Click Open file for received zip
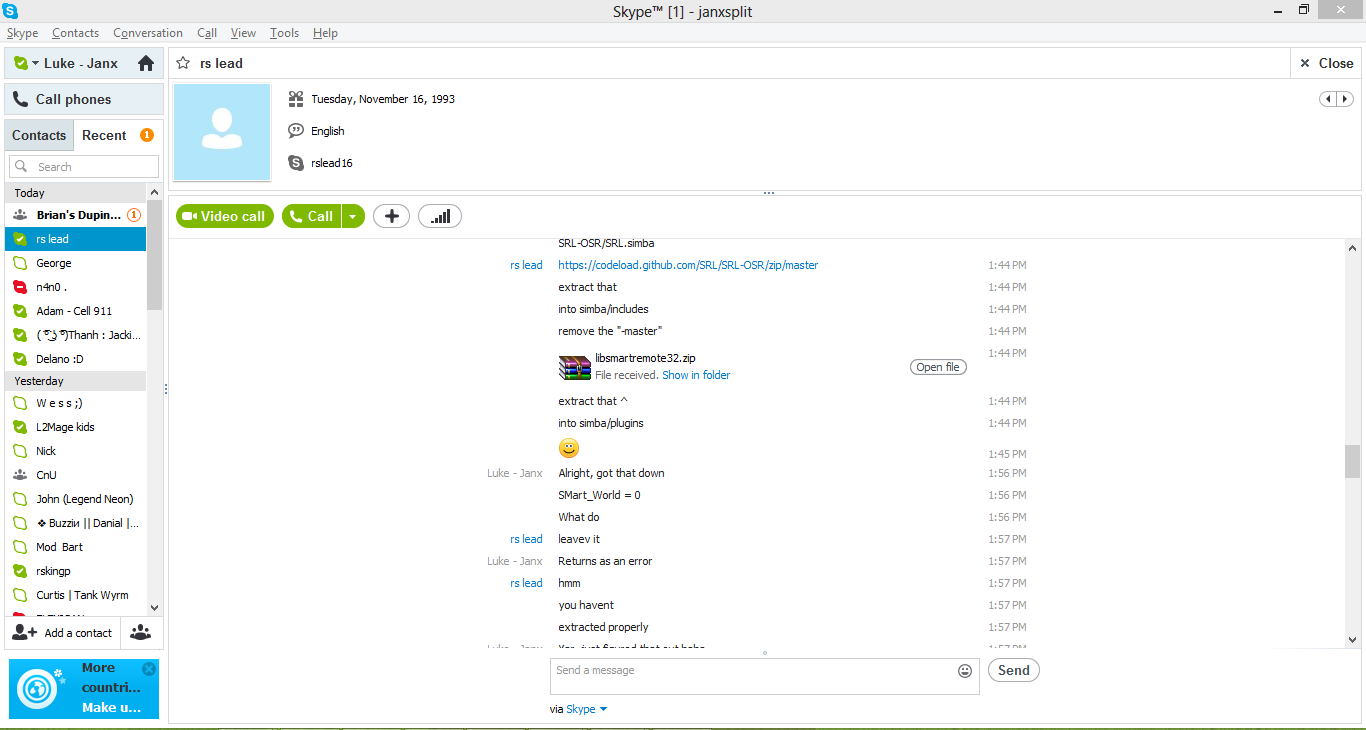 (938, 367)
